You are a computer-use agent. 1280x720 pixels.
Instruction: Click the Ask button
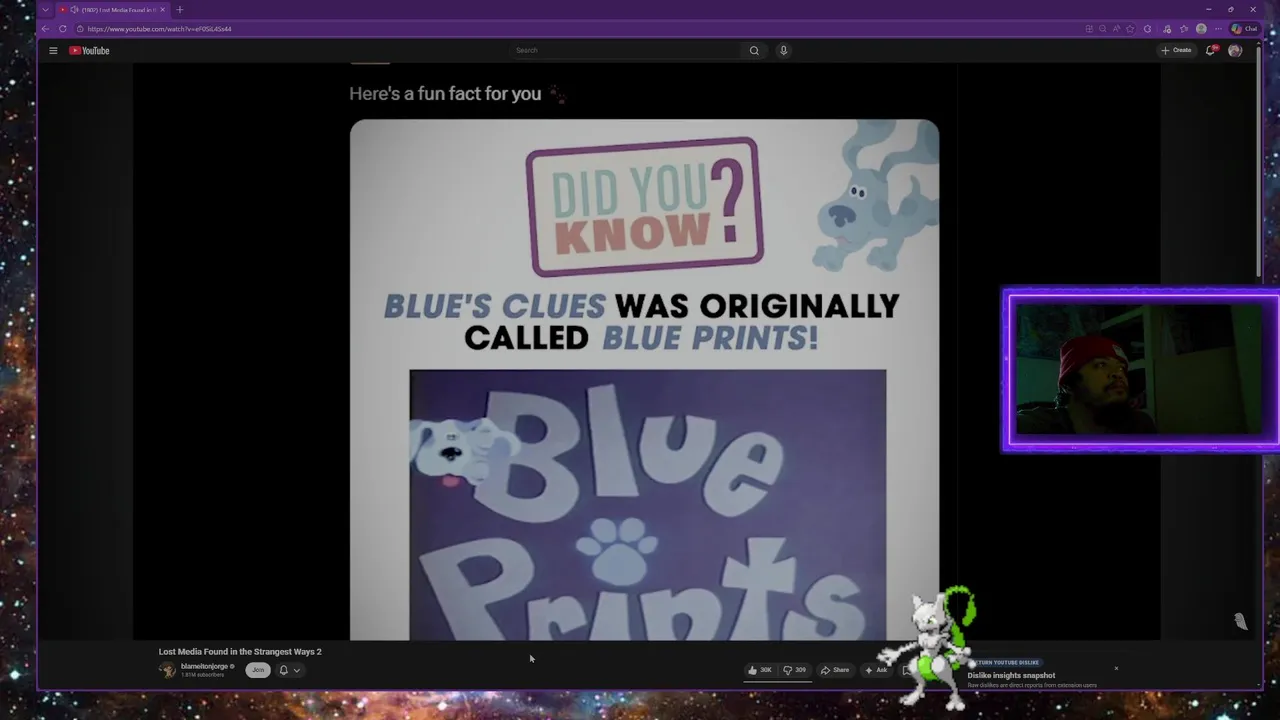click(x=876, y=670)
